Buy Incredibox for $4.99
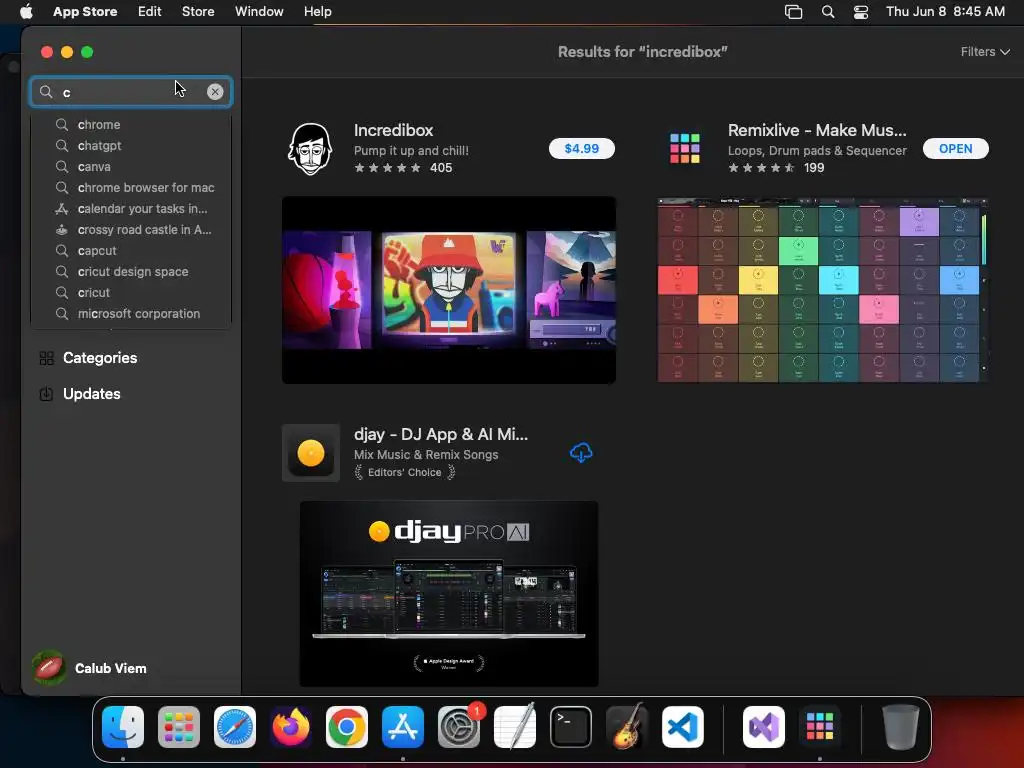 pos(581,148)
